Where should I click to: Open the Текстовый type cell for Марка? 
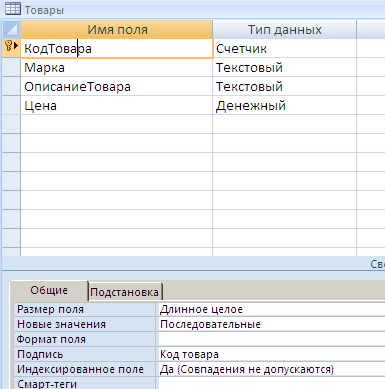click(x=284, y=68)
